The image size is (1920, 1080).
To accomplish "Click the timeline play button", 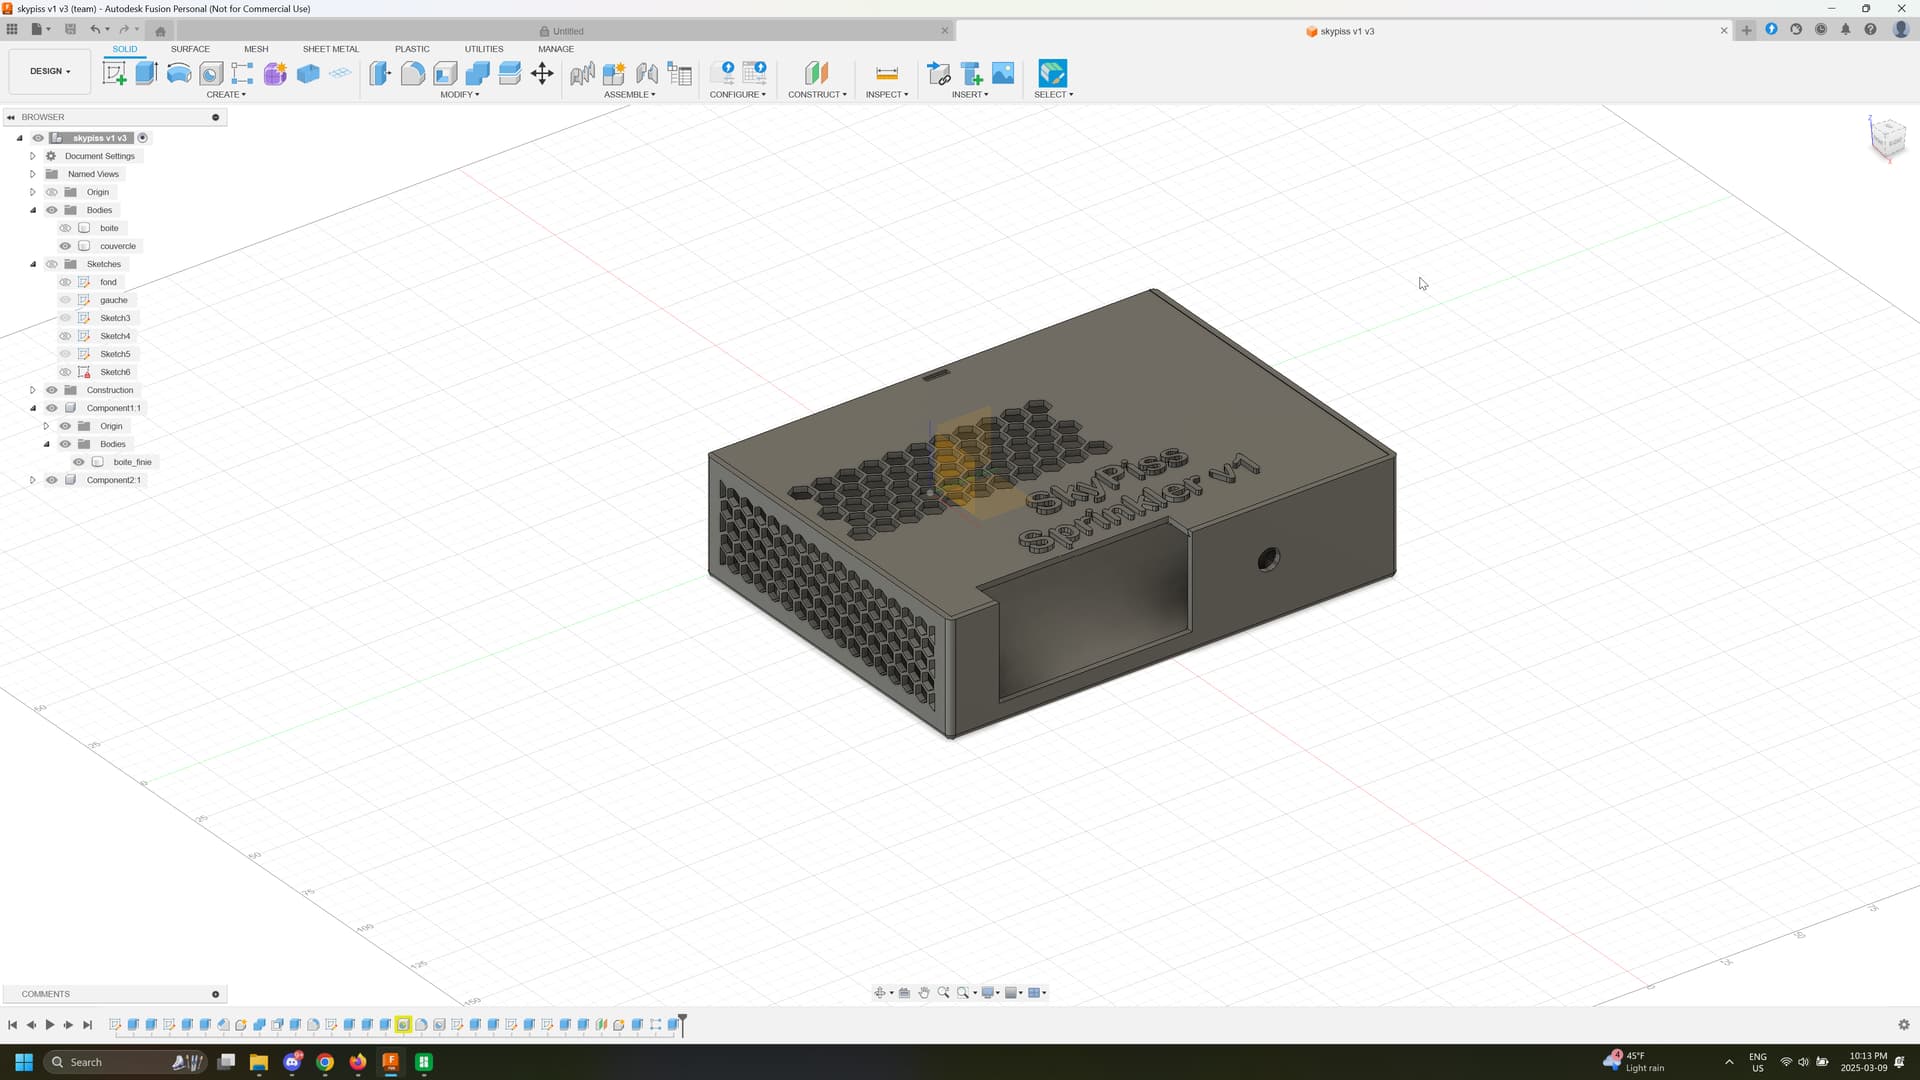I will 49,1025.
